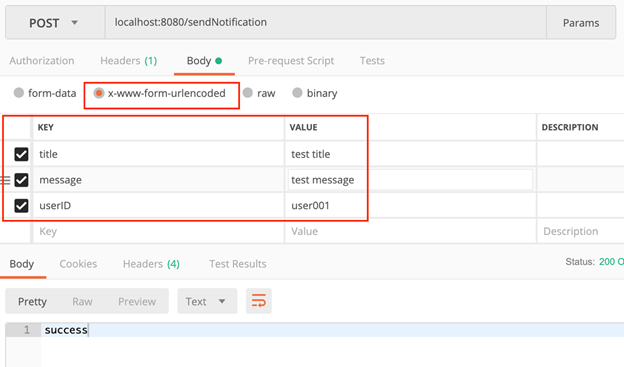Select the x-www-form-urlencoded radio option
The width and height of the screenshot is (624, 367).
(99, 93)
